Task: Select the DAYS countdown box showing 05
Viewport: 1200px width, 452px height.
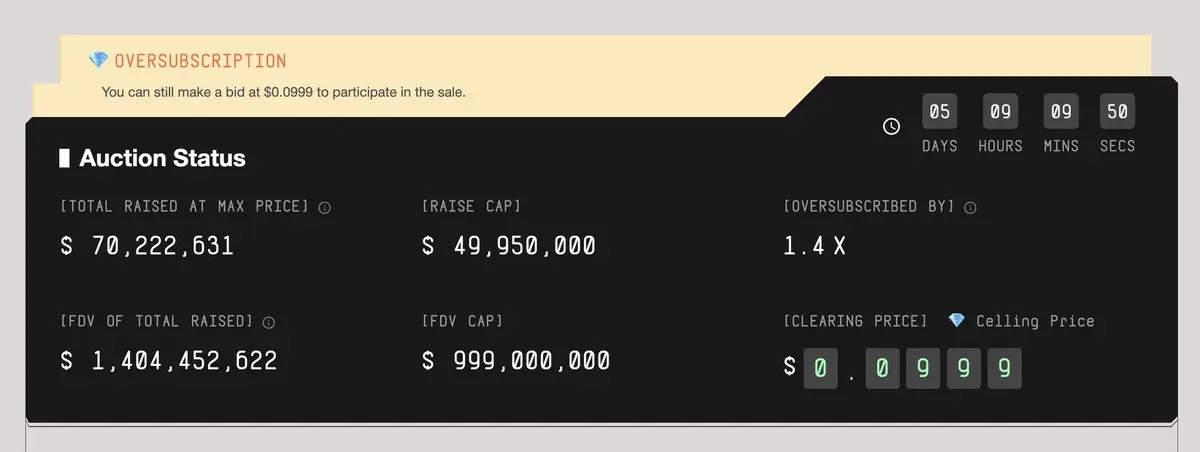Action: pyautogui.click(x=939, y=112)
